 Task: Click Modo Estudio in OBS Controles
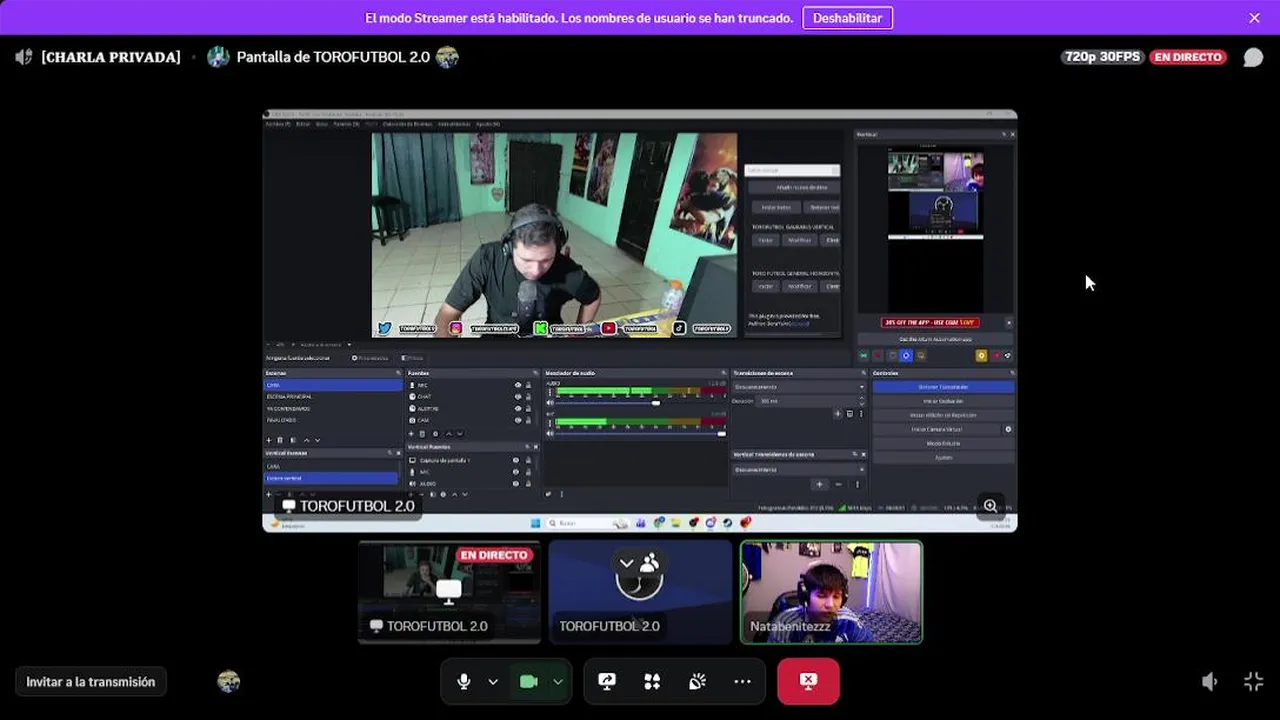click(943, 443)
